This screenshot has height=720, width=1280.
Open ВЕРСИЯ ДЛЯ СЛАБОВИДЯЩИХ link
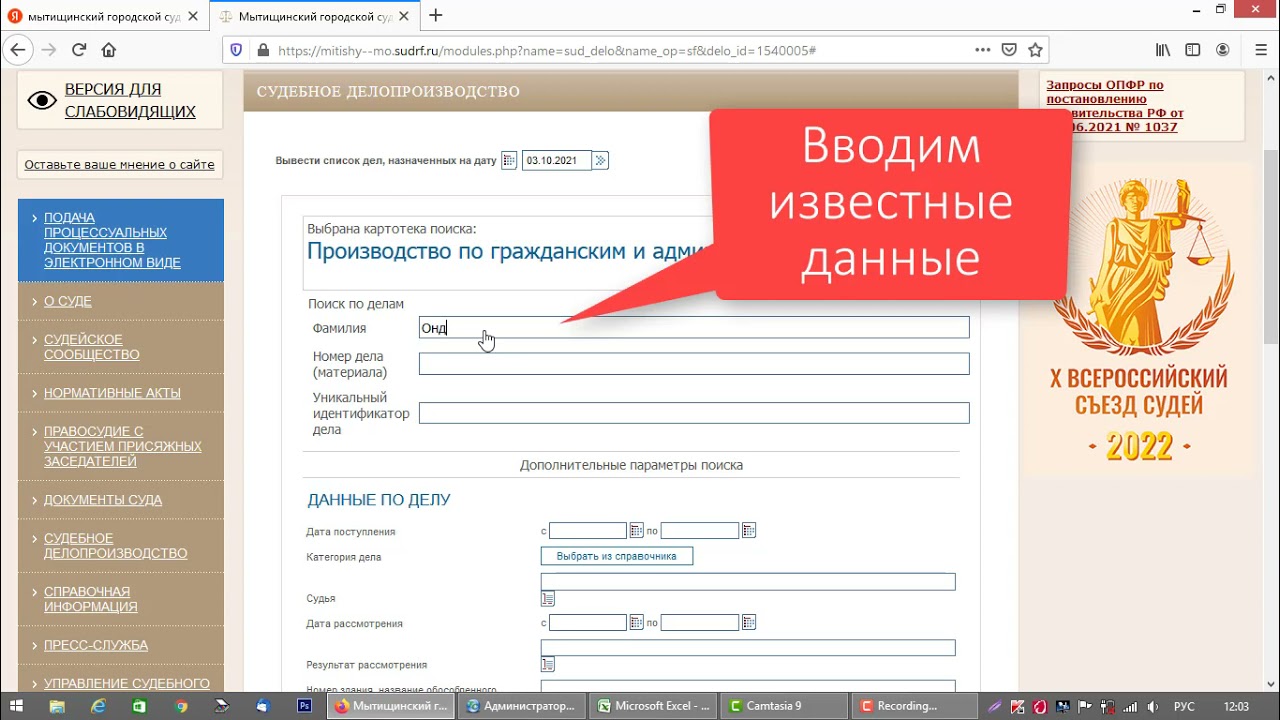pos(130,100)
